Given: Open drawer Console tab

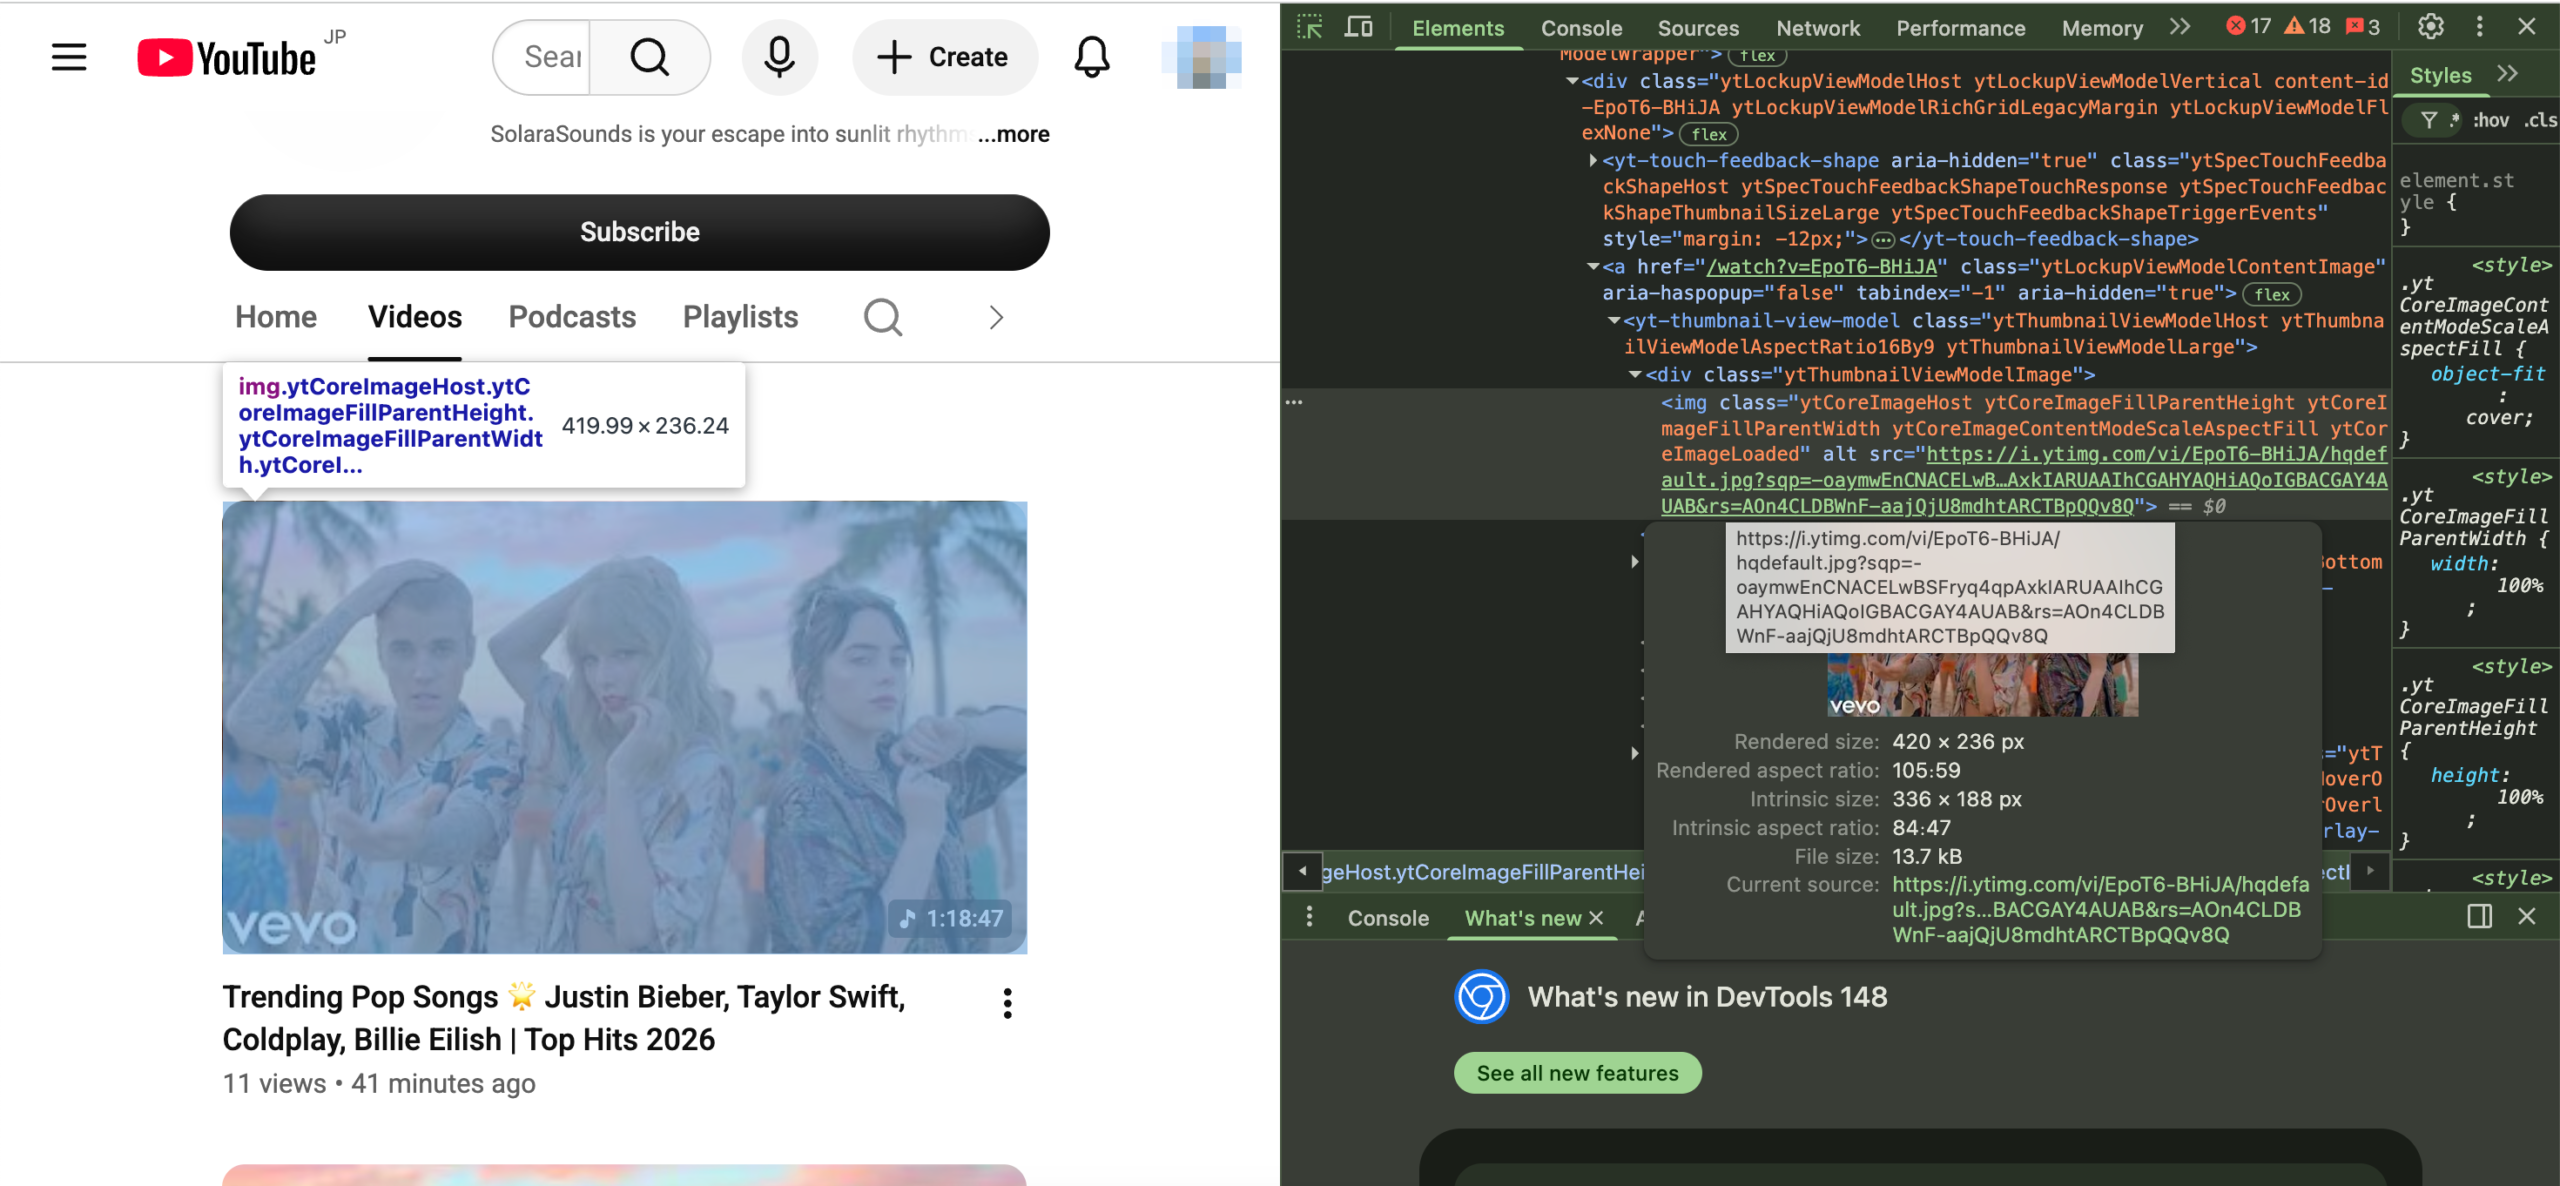Looking at the screenshot, I should [x=1388, y=918].
